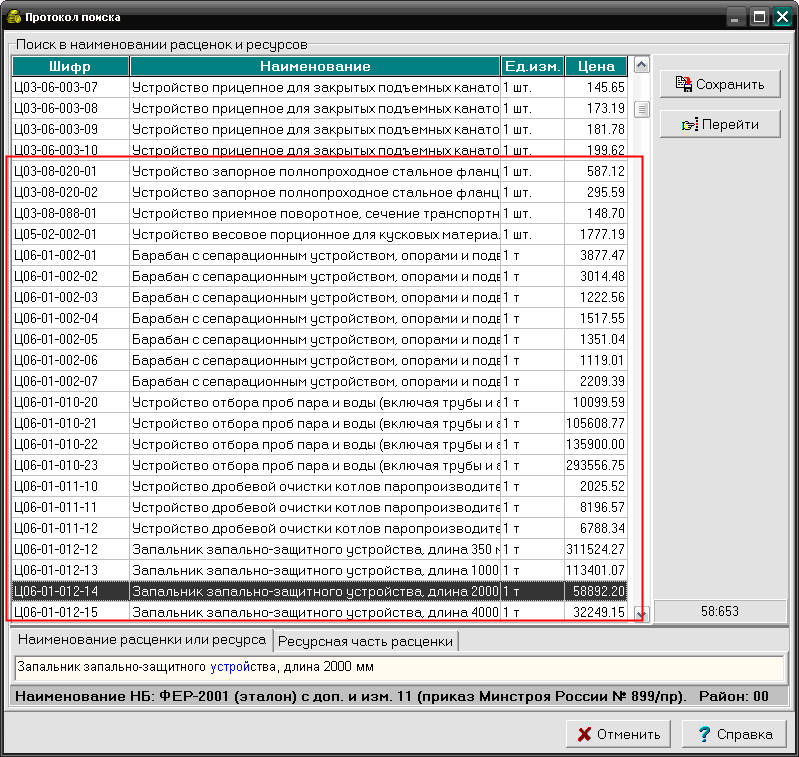Screen dimensions: 799x757
Task: Select row Ц03-08-020-02
Action: point(319,193)
